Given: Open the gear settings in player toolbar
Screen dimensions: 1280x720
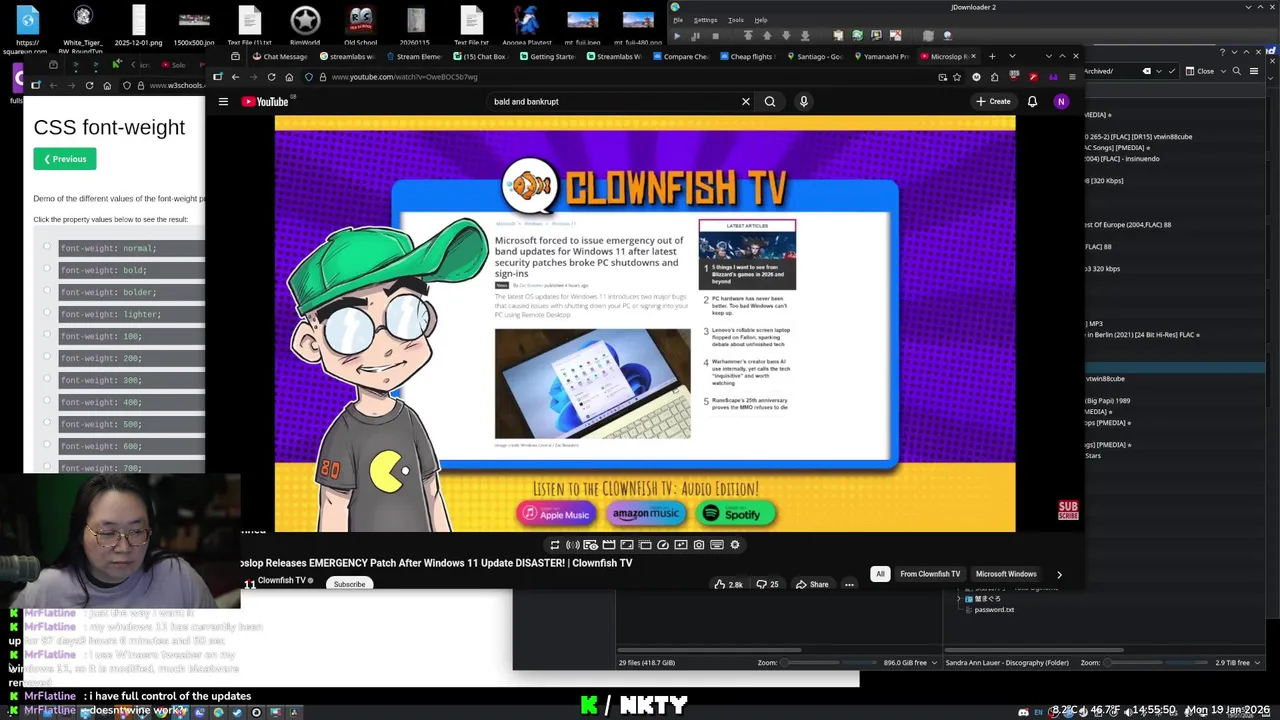Looking at the screenshot, I should 735,545.
